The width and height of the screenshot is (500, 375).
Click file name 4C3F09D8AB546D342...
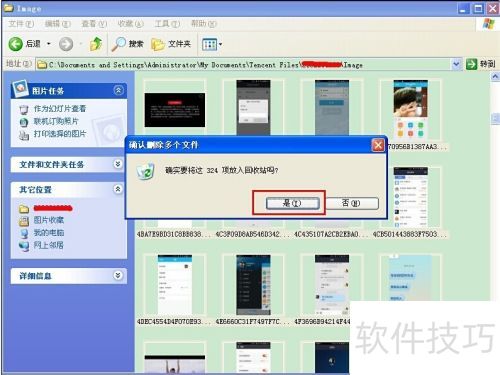tap(253, 234)
